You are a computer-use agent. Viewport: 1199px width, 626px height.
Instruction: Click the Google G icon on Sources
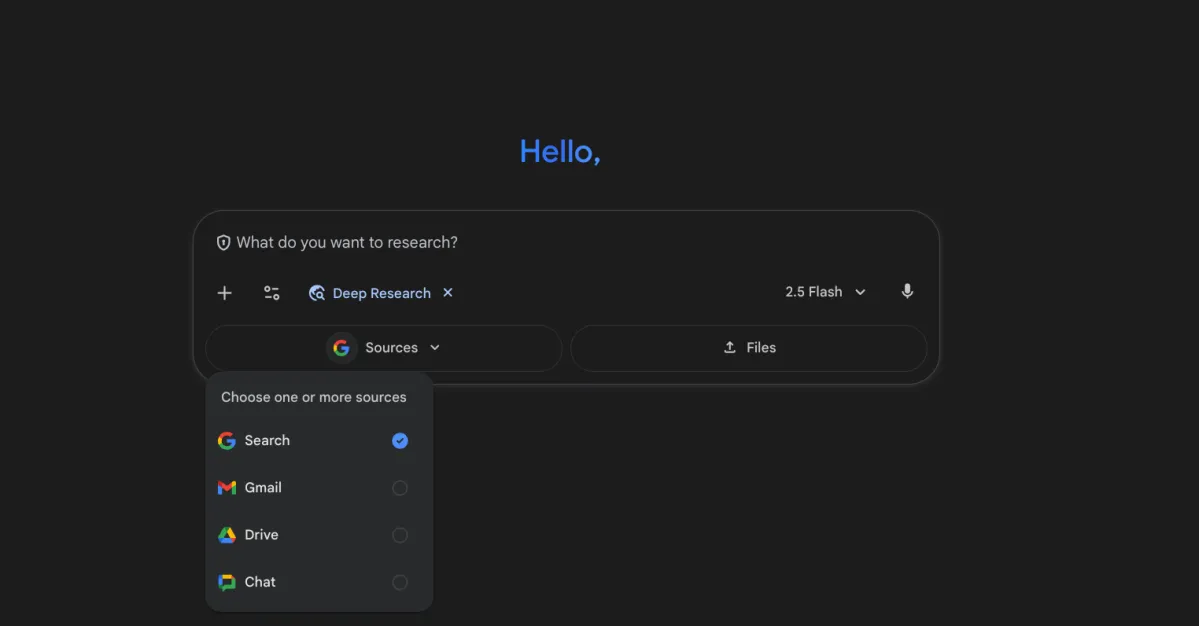click(x=341, y=347)
